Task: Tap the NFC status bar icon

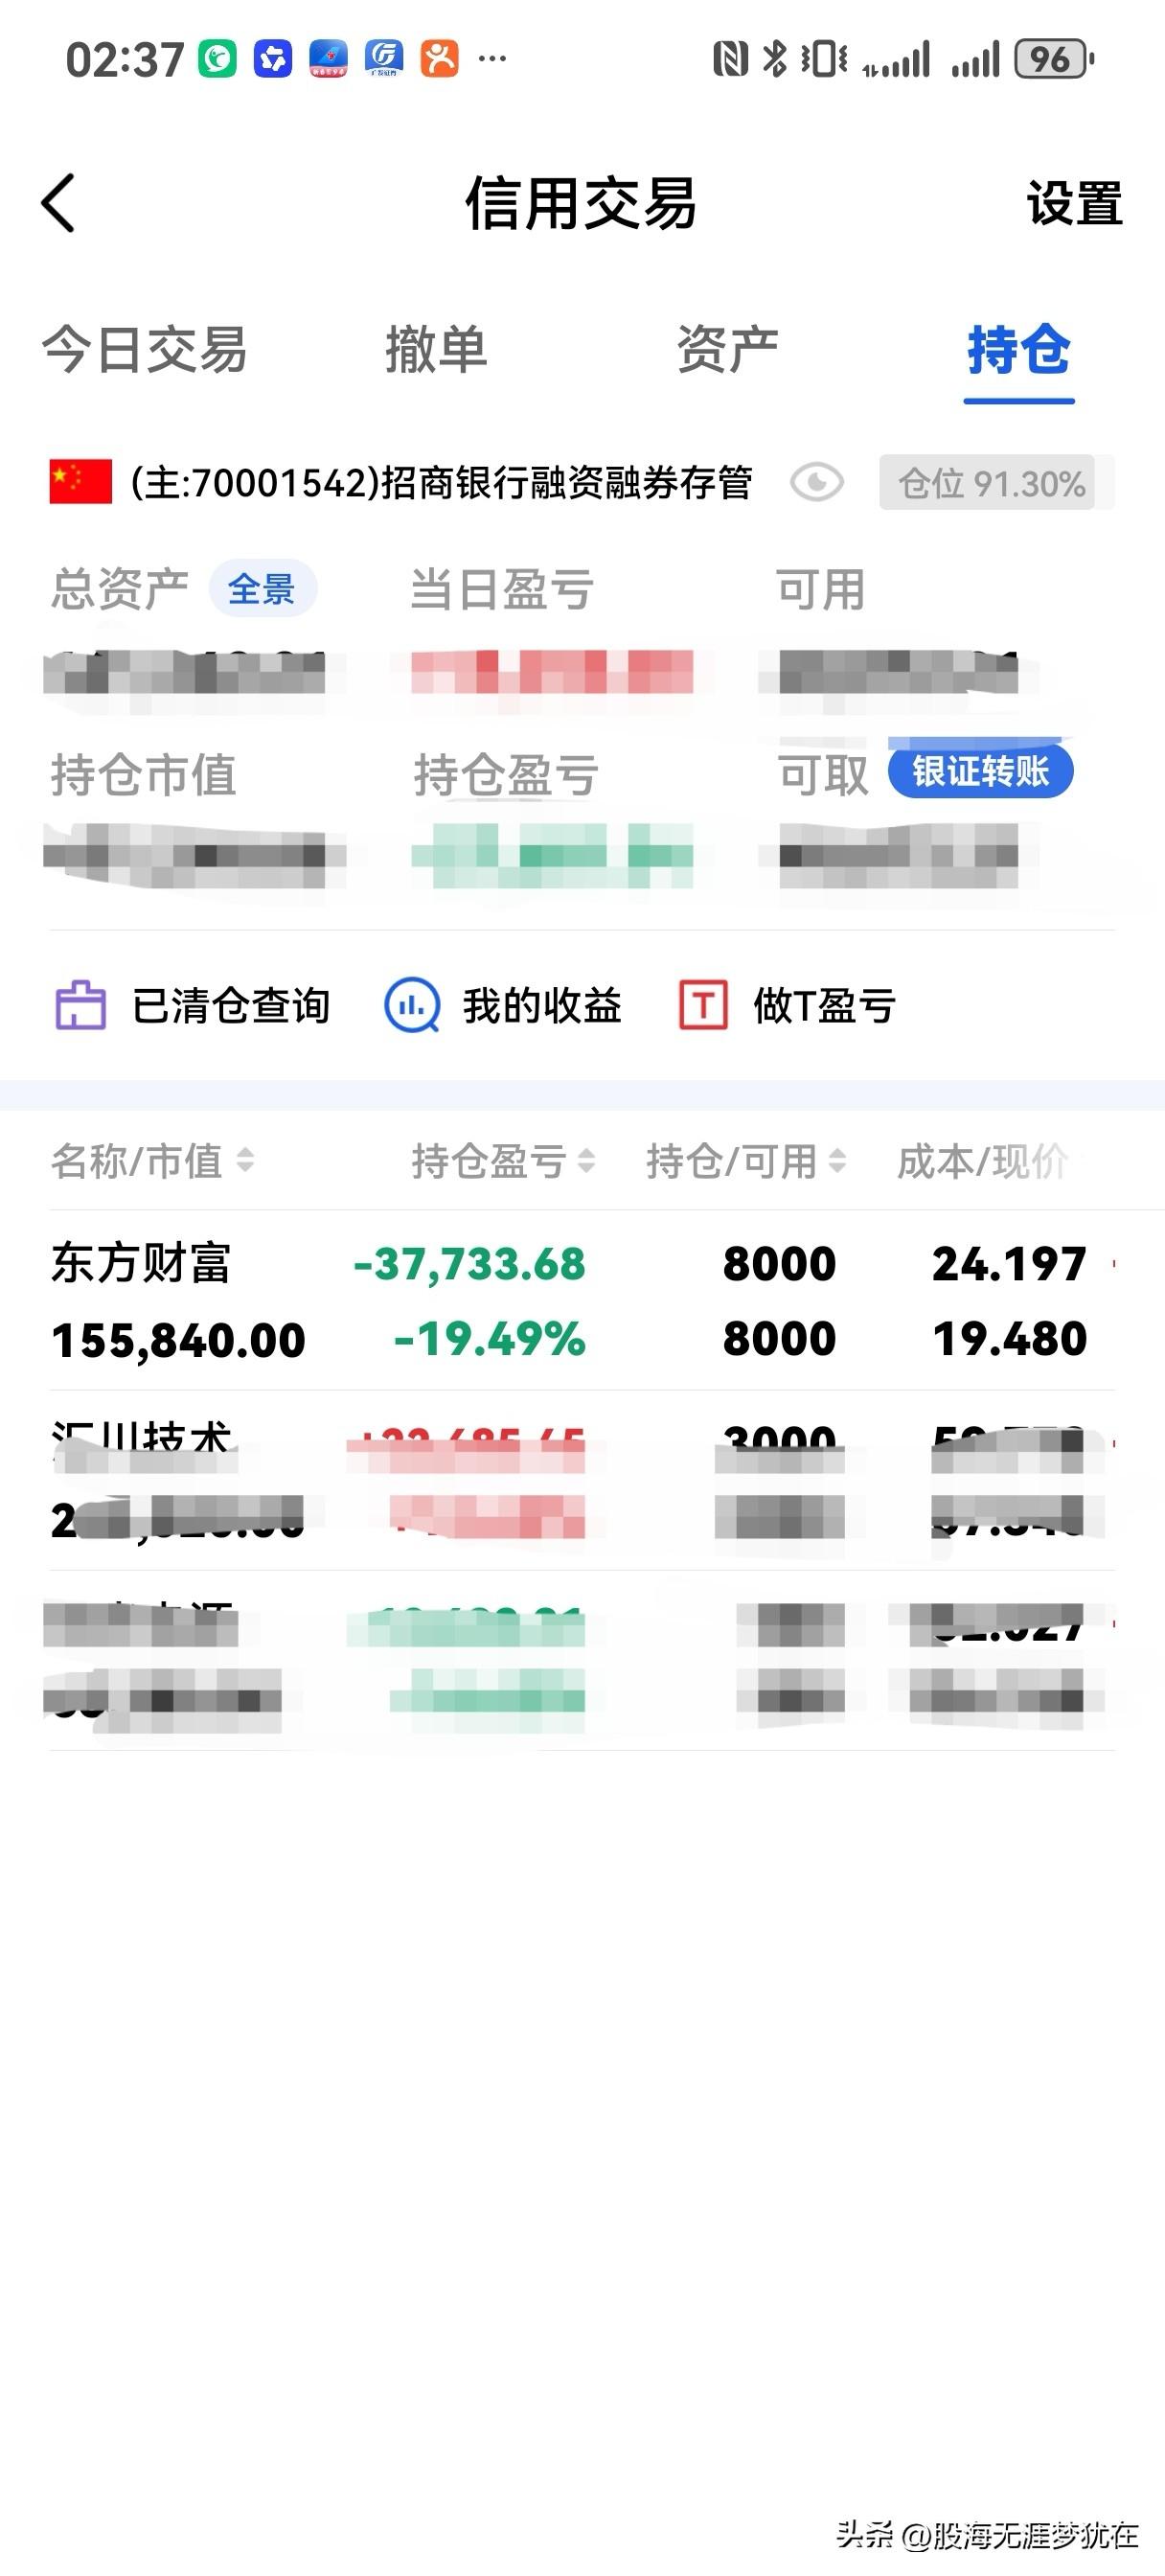Action: tap(730, 60)
